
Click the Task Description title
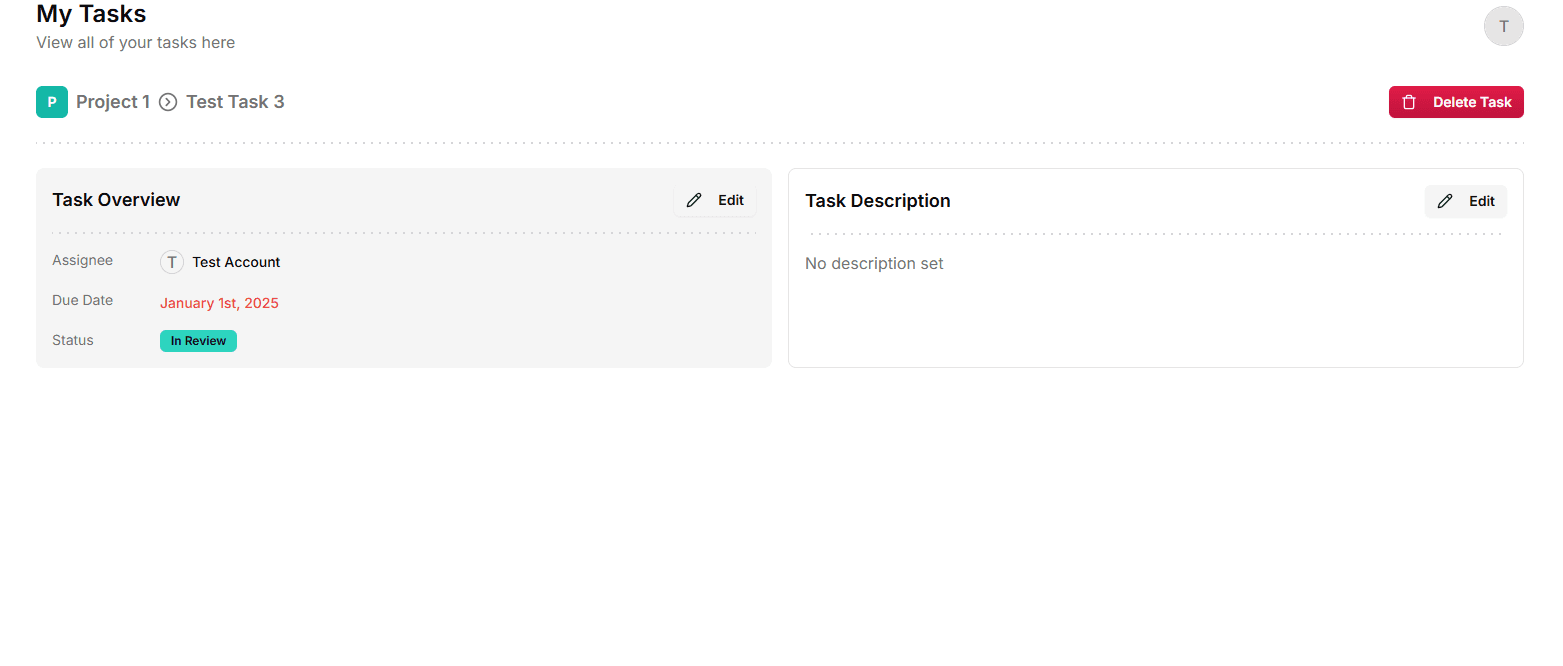click(x=878, y=201)
